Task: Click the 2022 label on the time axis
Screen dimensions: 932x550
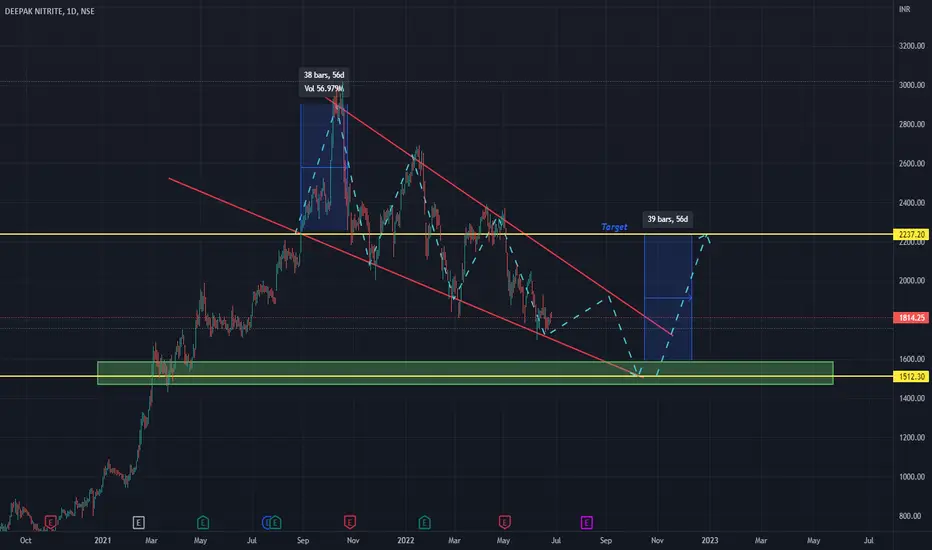Action: [405, 540]
